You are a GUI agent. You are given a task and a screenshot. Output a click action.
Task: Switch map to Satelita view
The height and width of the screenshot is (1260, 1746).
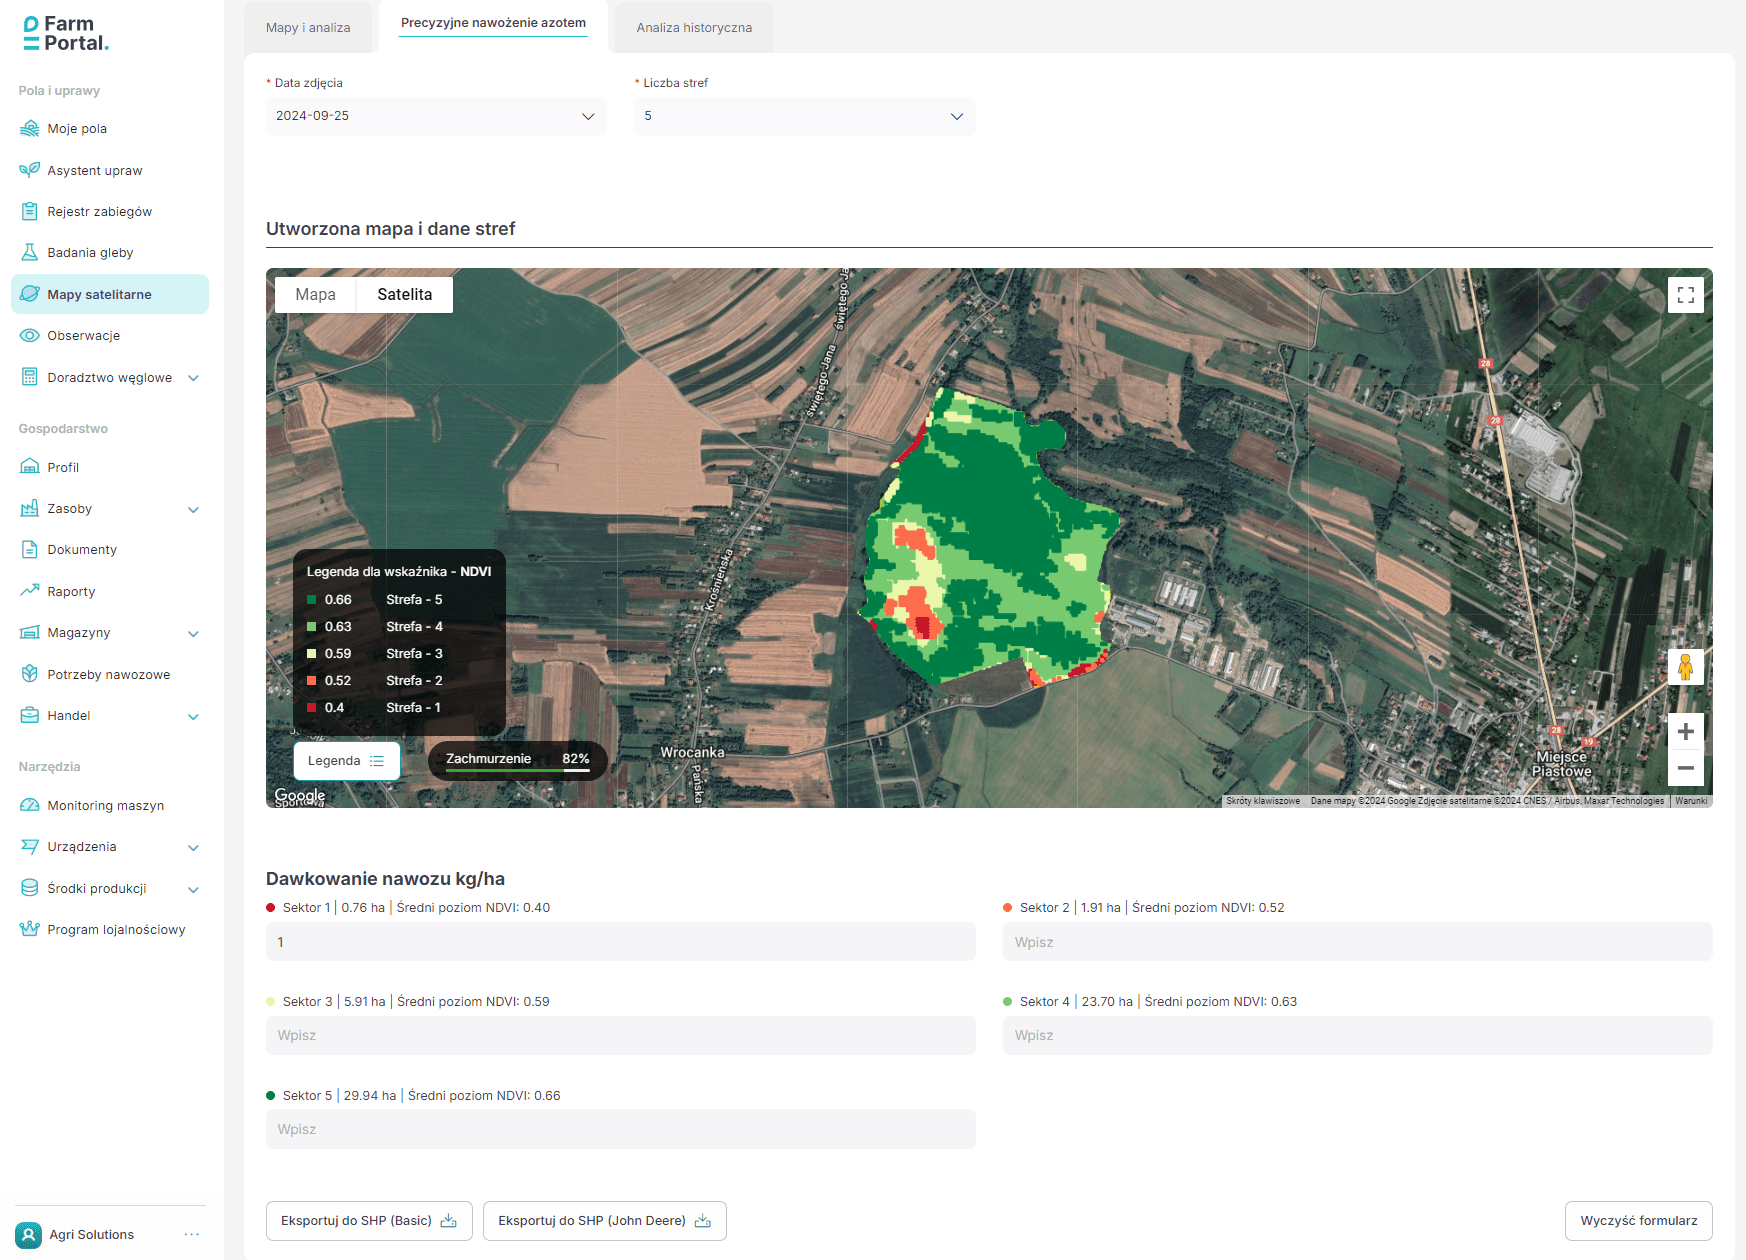[x=405, y=295]
